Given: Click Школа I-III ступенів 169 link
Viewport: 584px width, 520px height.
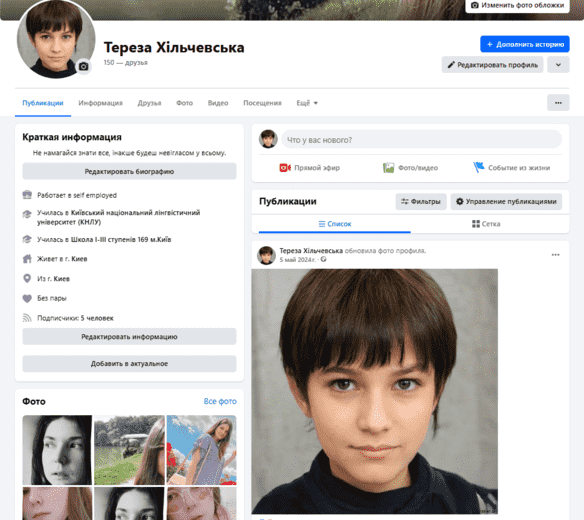Looking at the screenshot, I should coord(121,240).
